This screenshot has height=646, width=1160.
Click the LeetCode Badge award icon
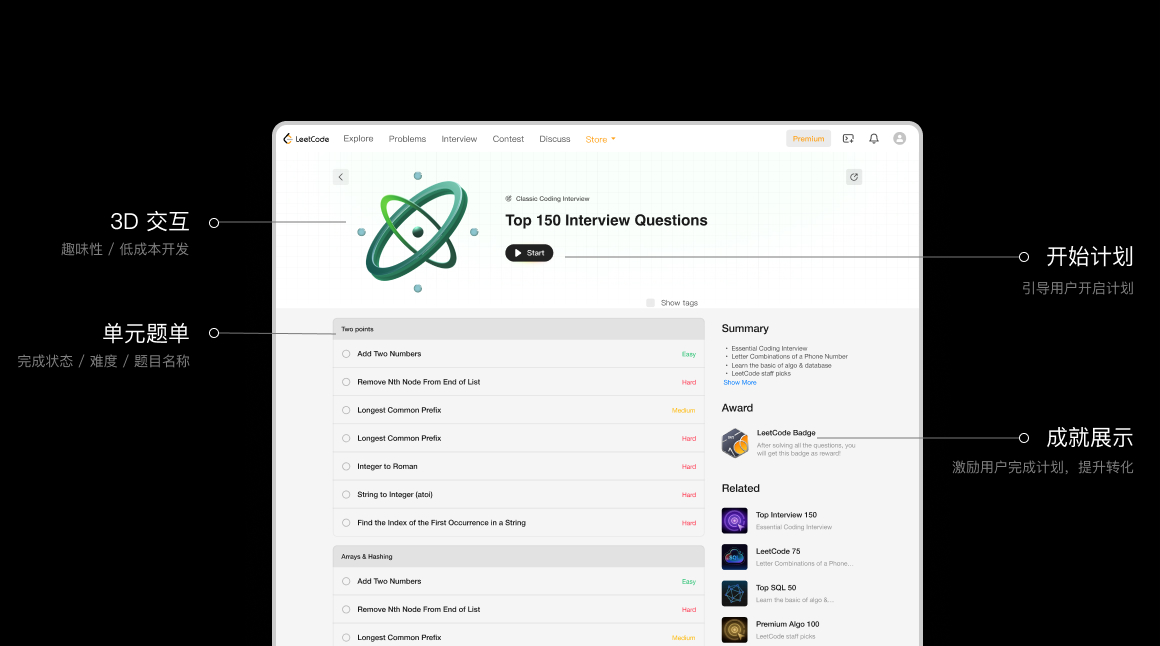[735, 443]
